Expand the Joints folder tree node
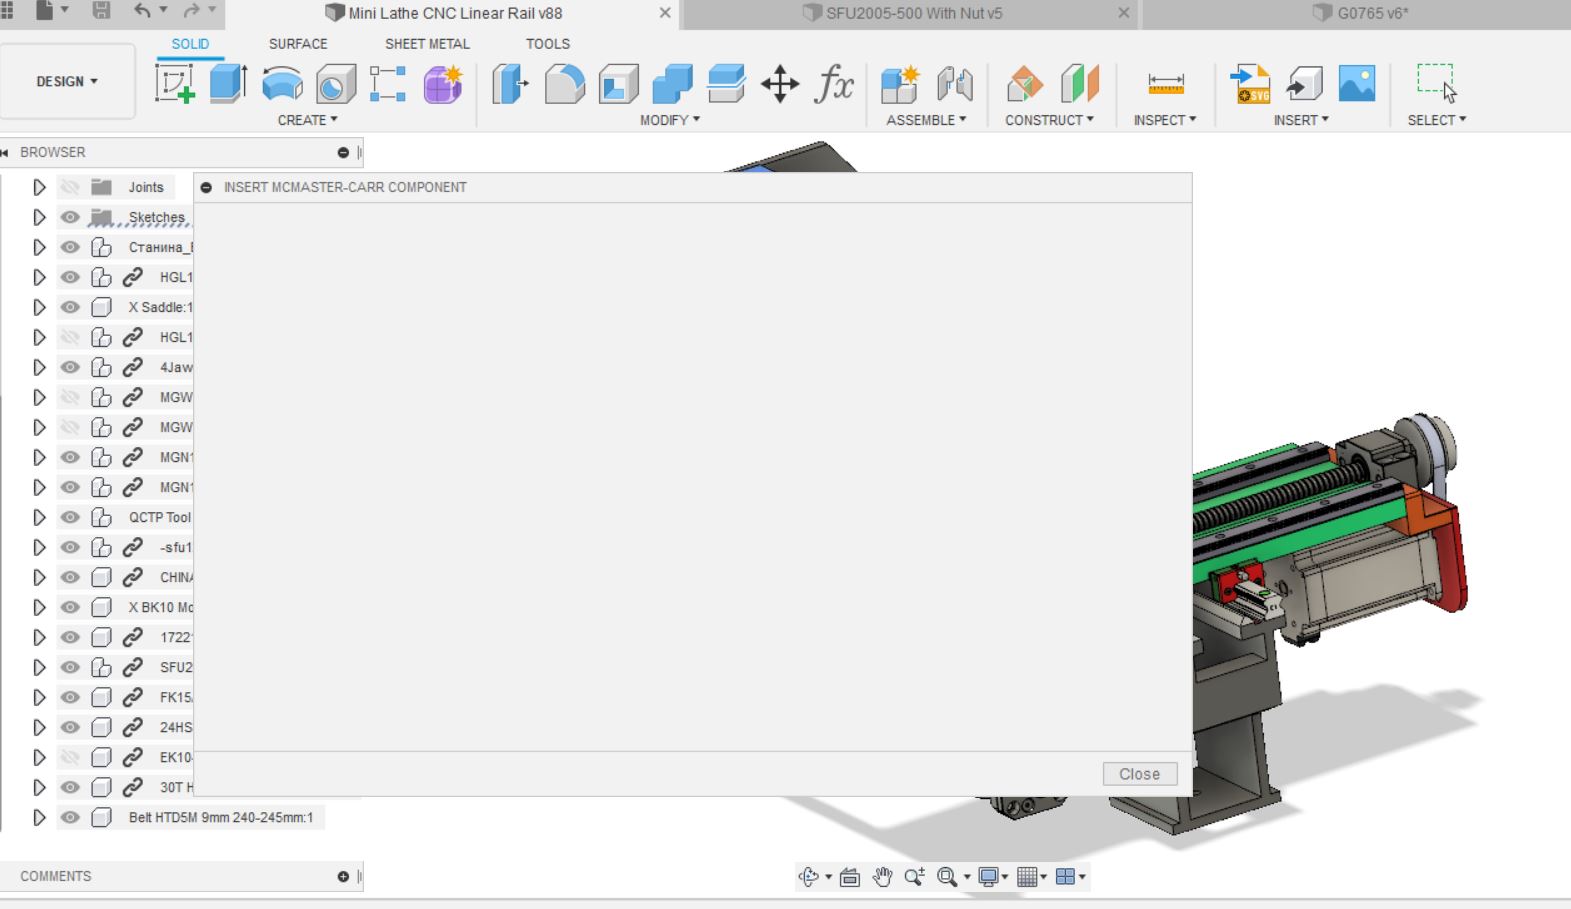Viewport: 1571px width, 909px height. (x=39, y=187)
